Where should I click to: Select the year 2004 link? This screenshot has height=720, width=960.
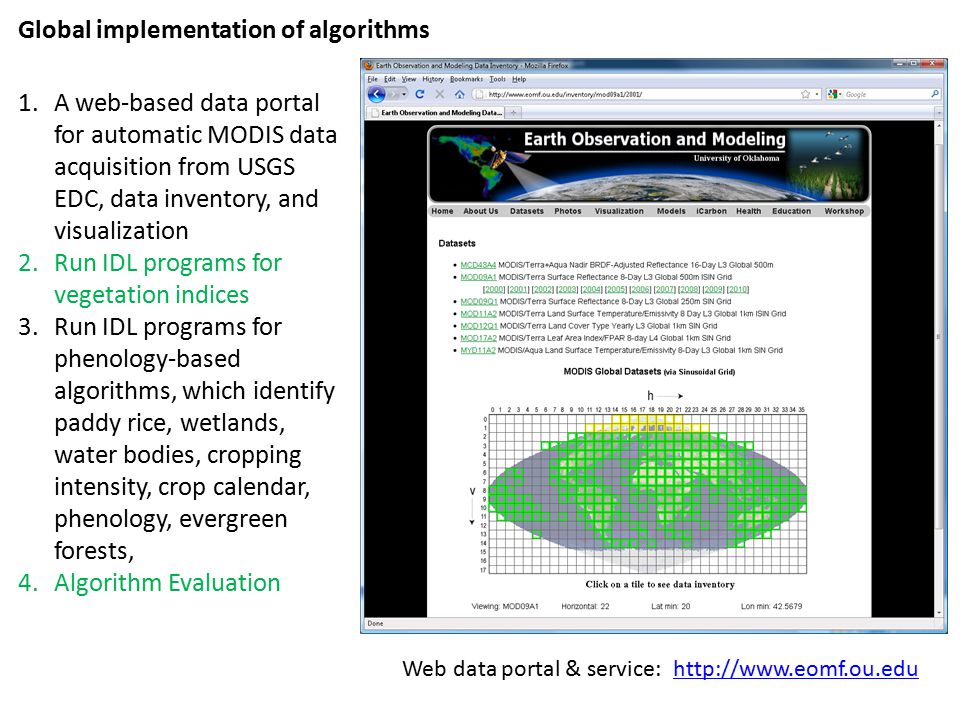tap(591, 290)
